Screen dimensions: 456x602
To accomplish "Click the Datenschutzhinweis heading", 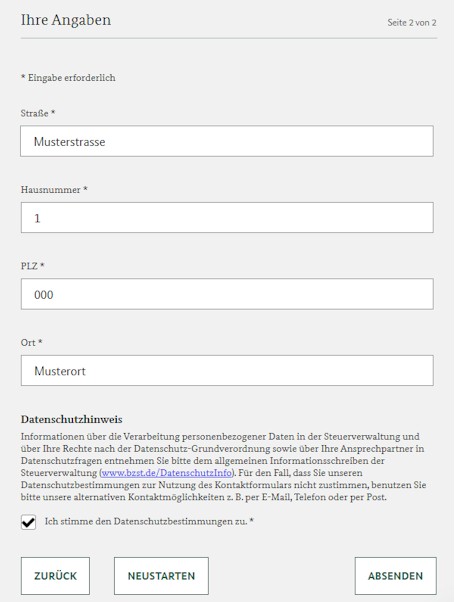I will click(x=71, y=419).
